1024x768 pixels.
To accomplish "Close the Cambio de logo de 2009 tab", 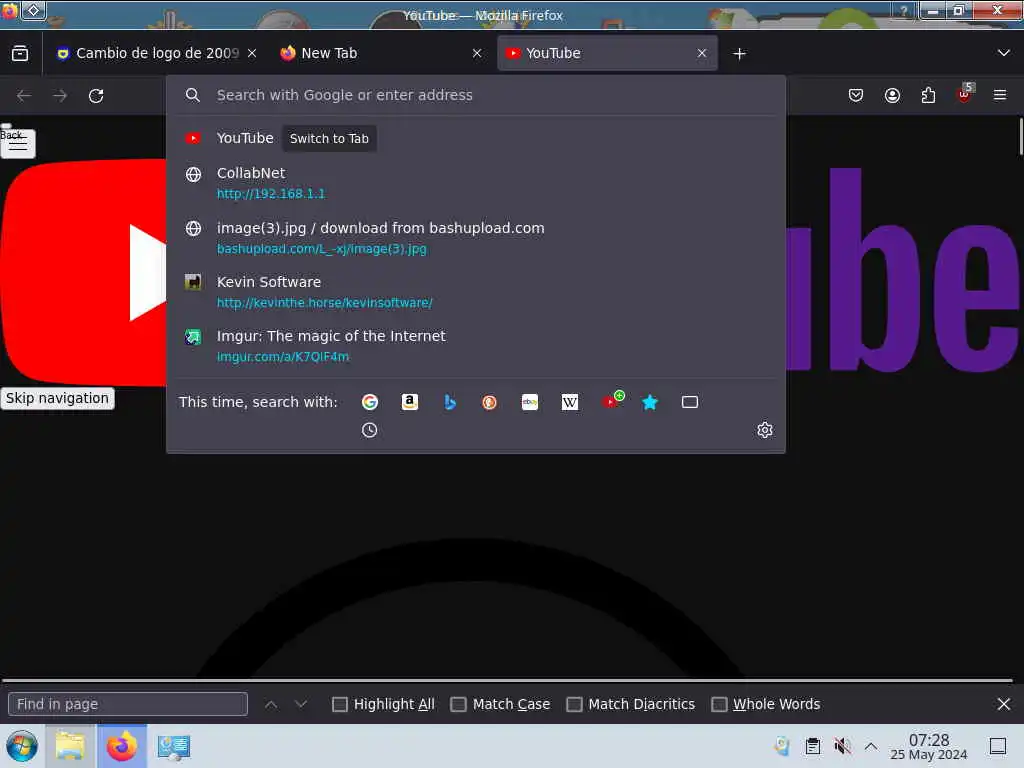I will 252,53.
